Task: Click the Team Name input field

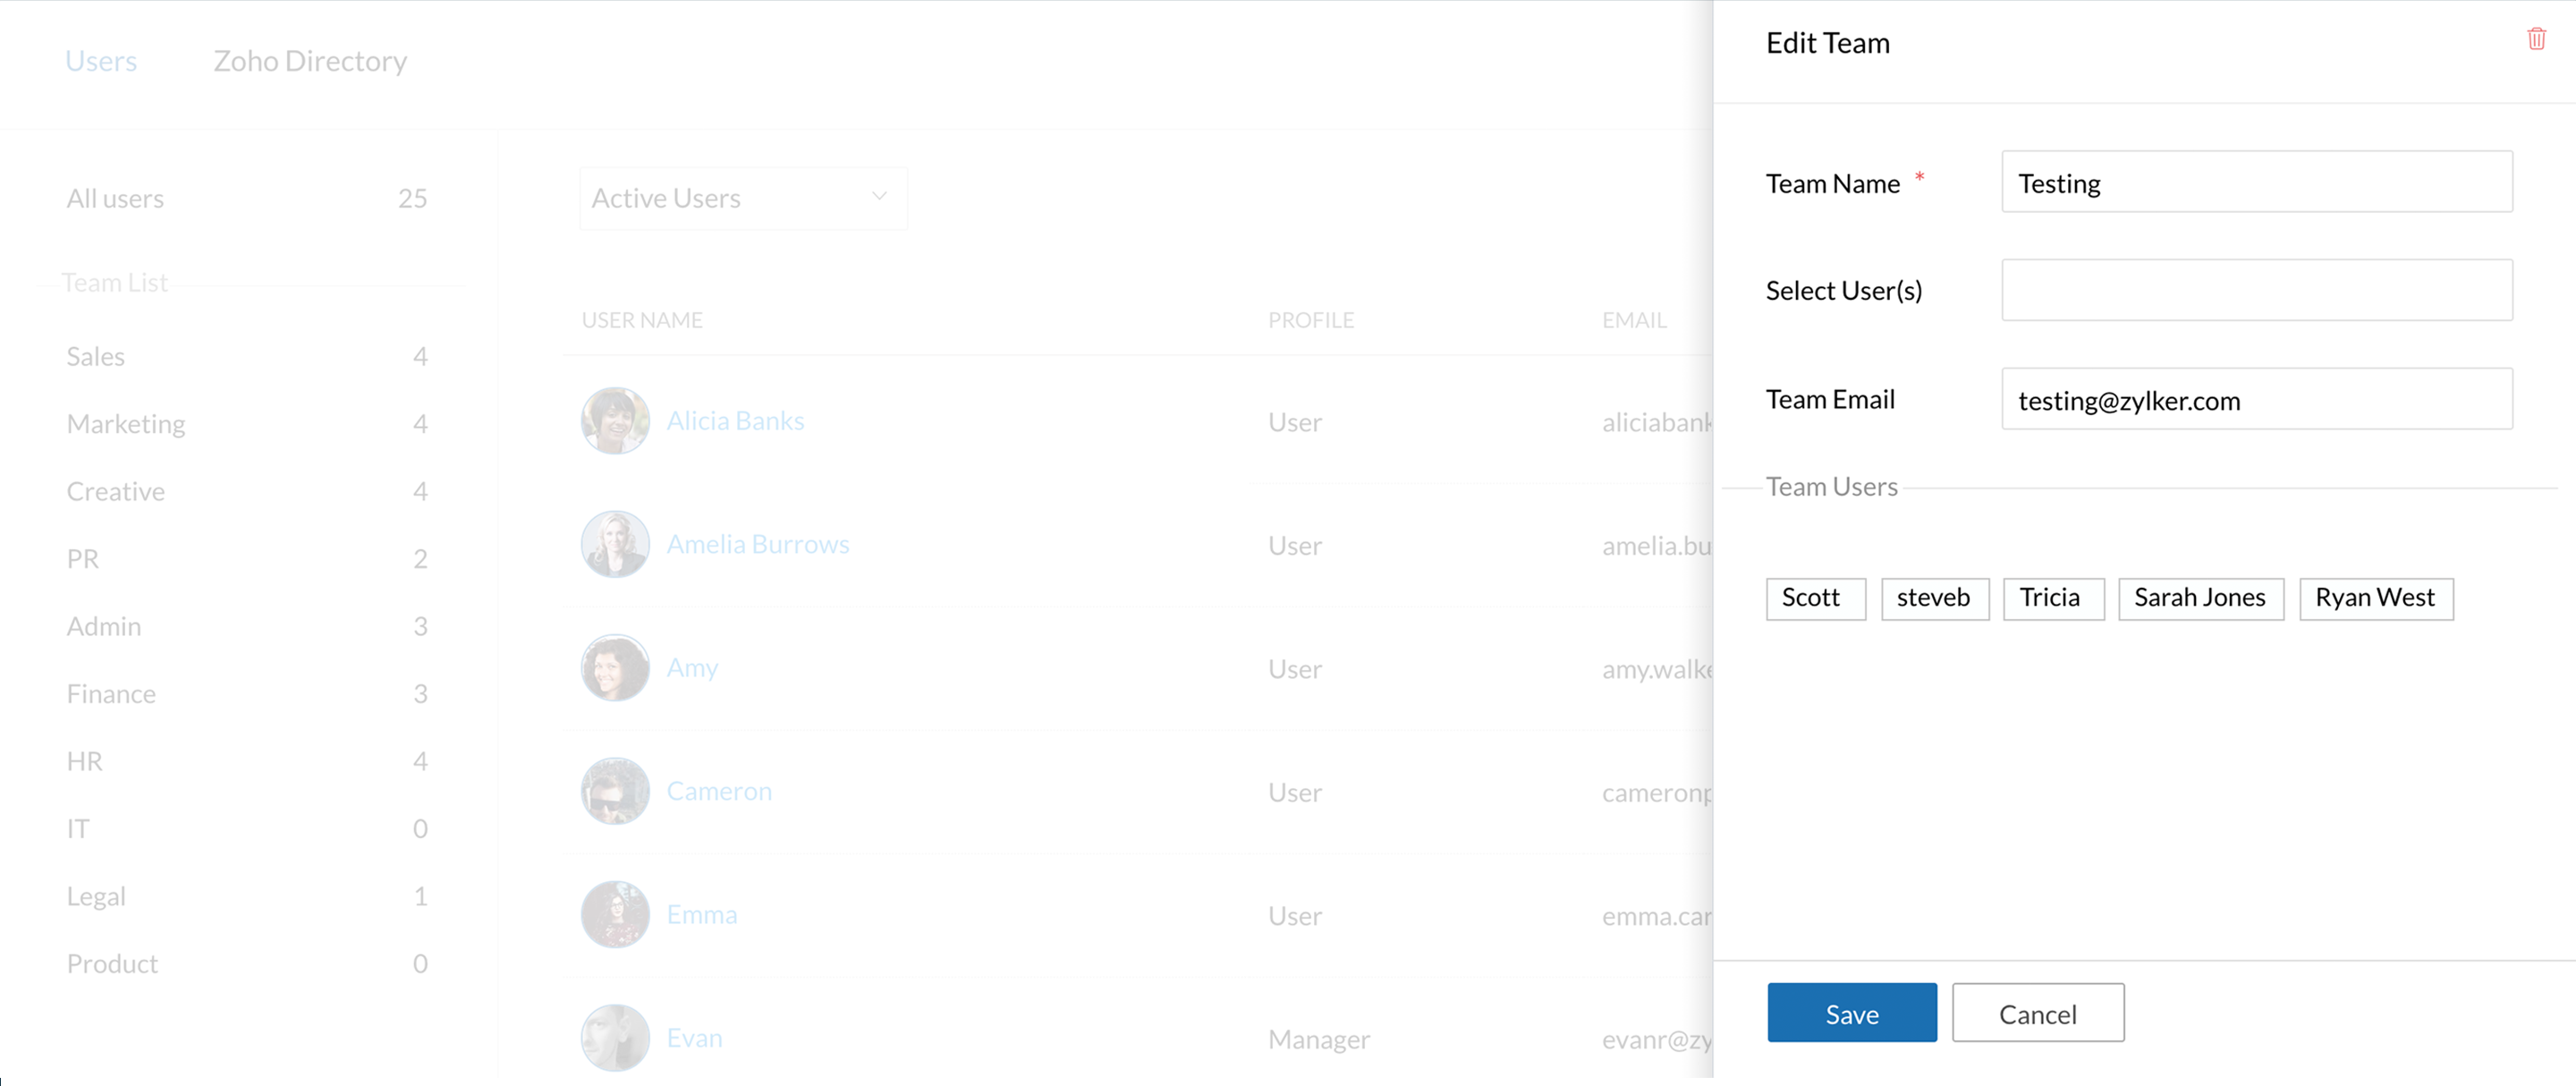Action: pos(2256,182)
